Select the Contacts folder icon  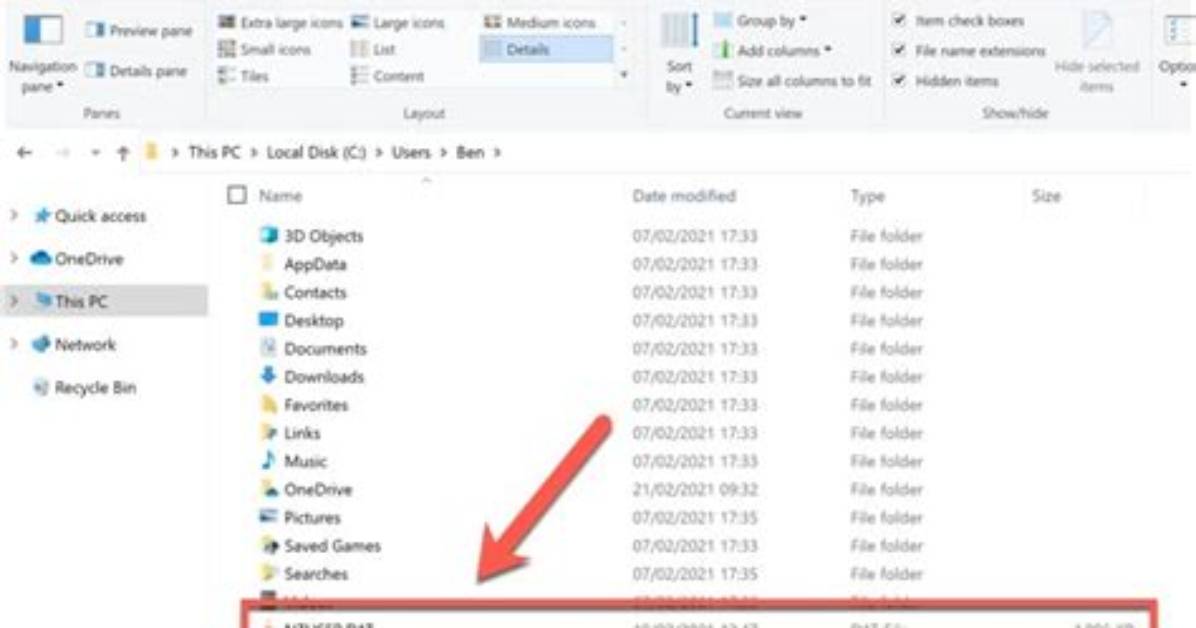(x=268, y=291)
